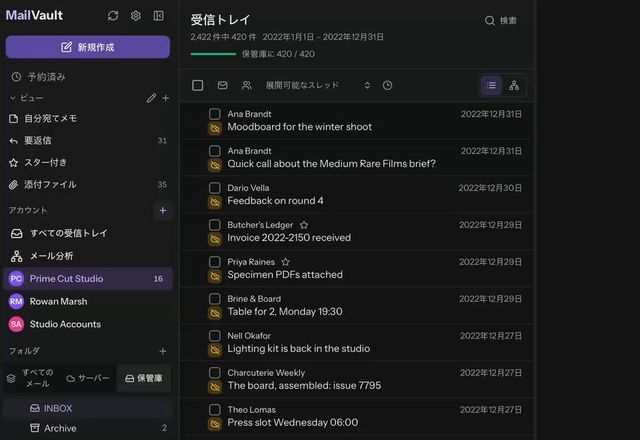Image resolution: width=640 pixels, height=440 pixels.
Task: Toggle star beside Priya Raines
Action: coord(285,262)
